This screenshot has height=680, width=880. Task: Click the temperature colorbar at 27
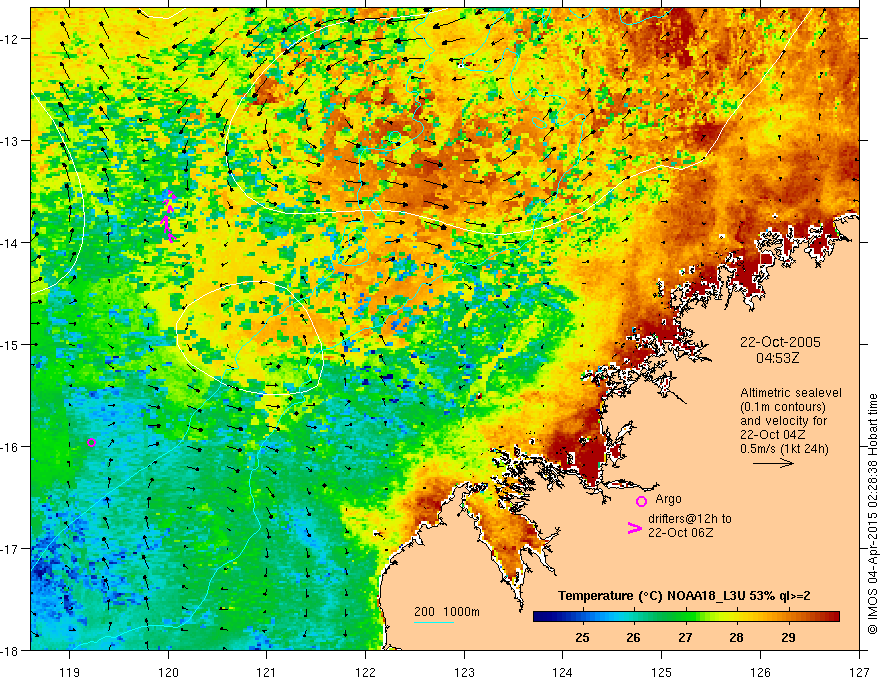point(685,617)
